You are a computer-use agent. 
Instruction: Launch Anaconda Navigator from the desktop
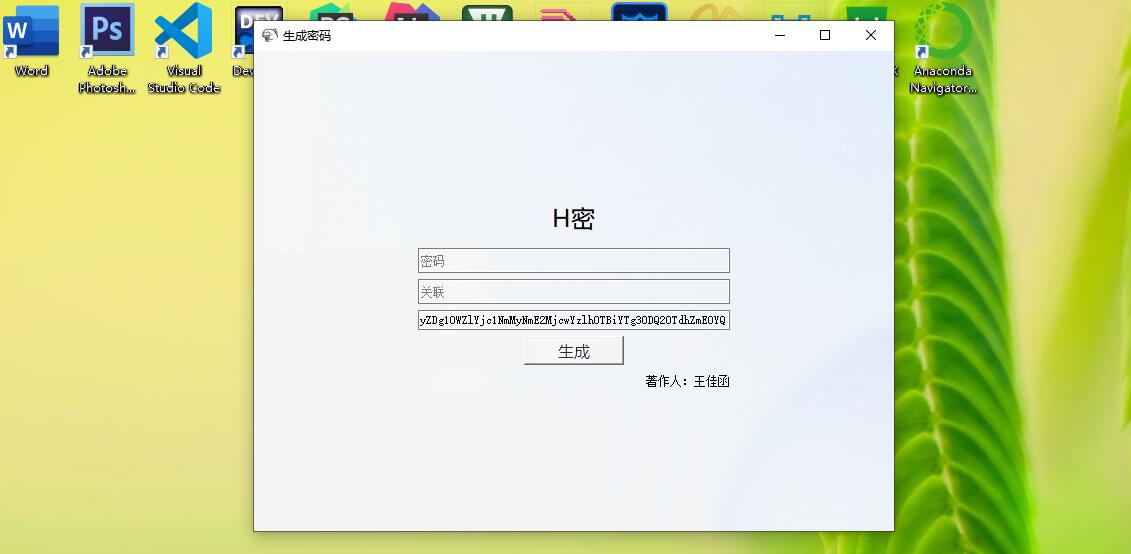pos(943,48)
